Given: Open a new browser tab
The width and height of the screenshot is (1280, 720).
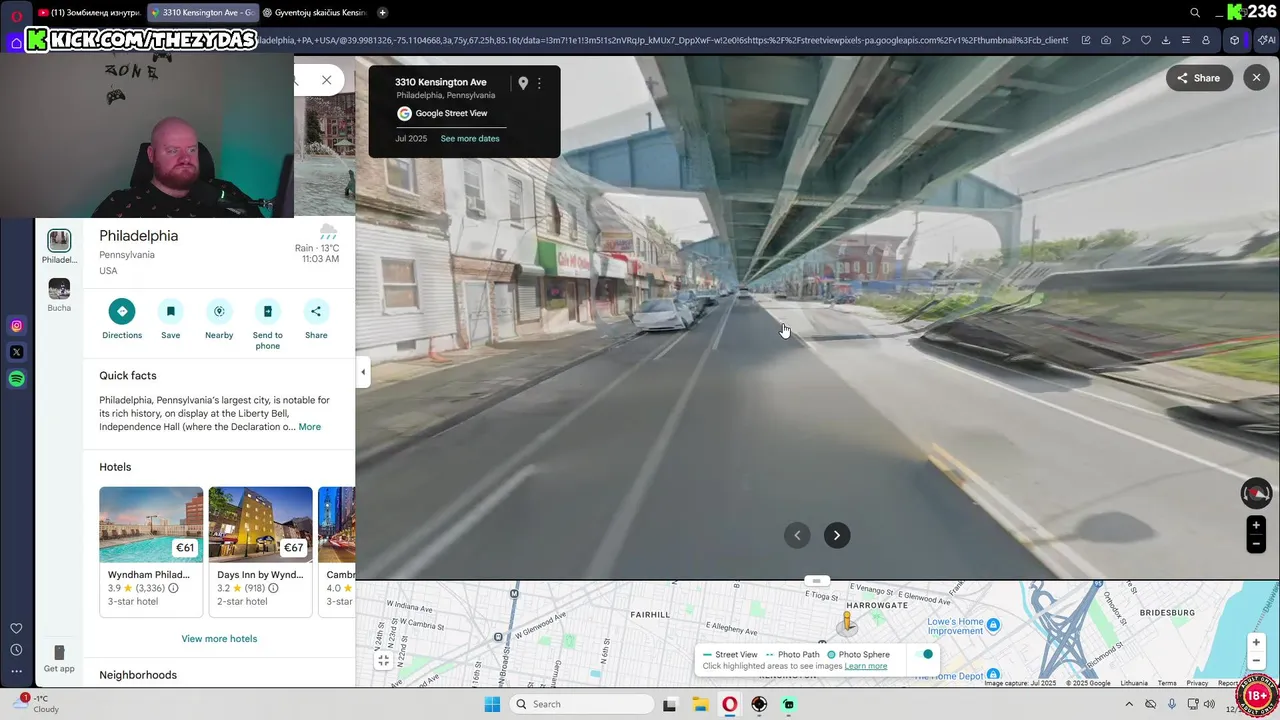Looking at the screenshot, I should [382, 13].
